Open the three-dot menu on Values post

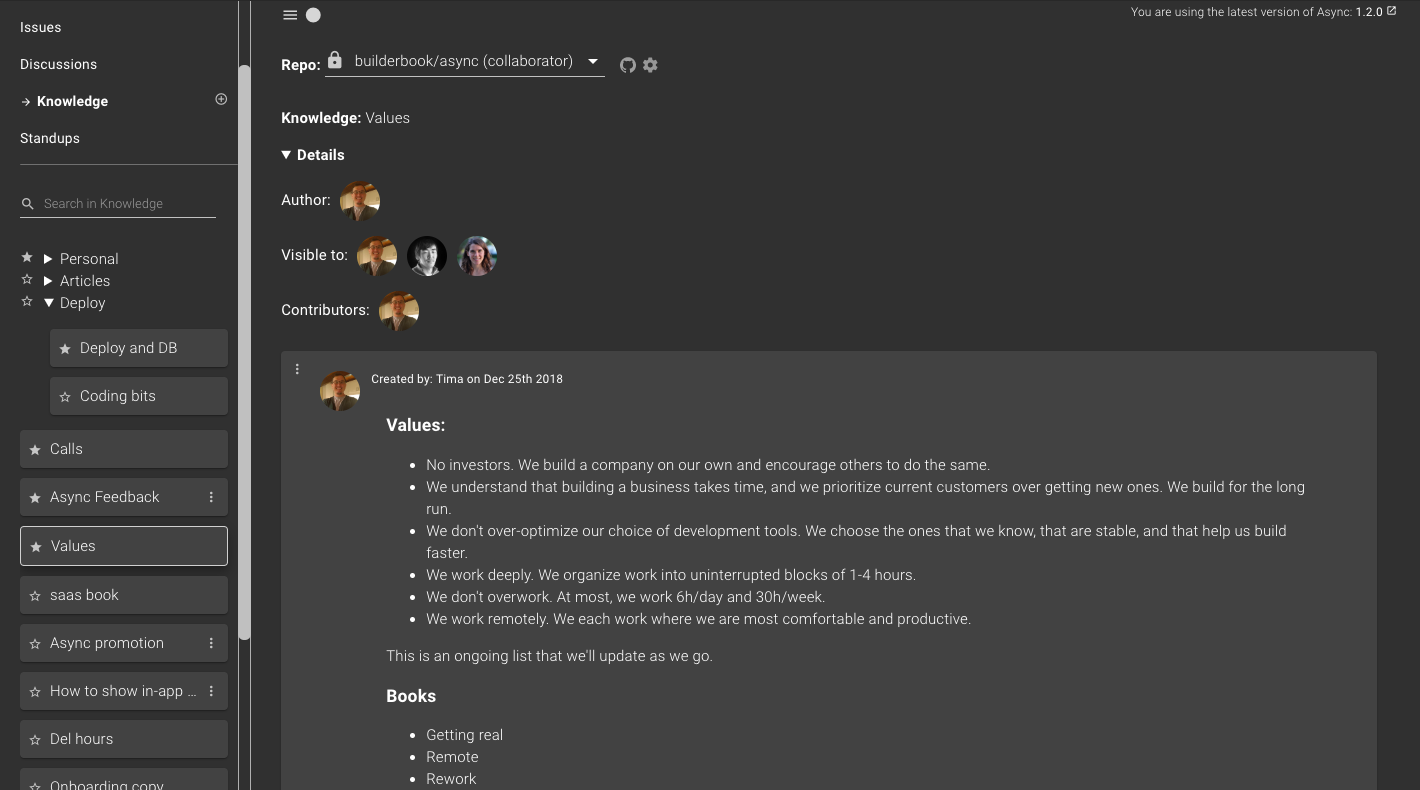(297, 369)
